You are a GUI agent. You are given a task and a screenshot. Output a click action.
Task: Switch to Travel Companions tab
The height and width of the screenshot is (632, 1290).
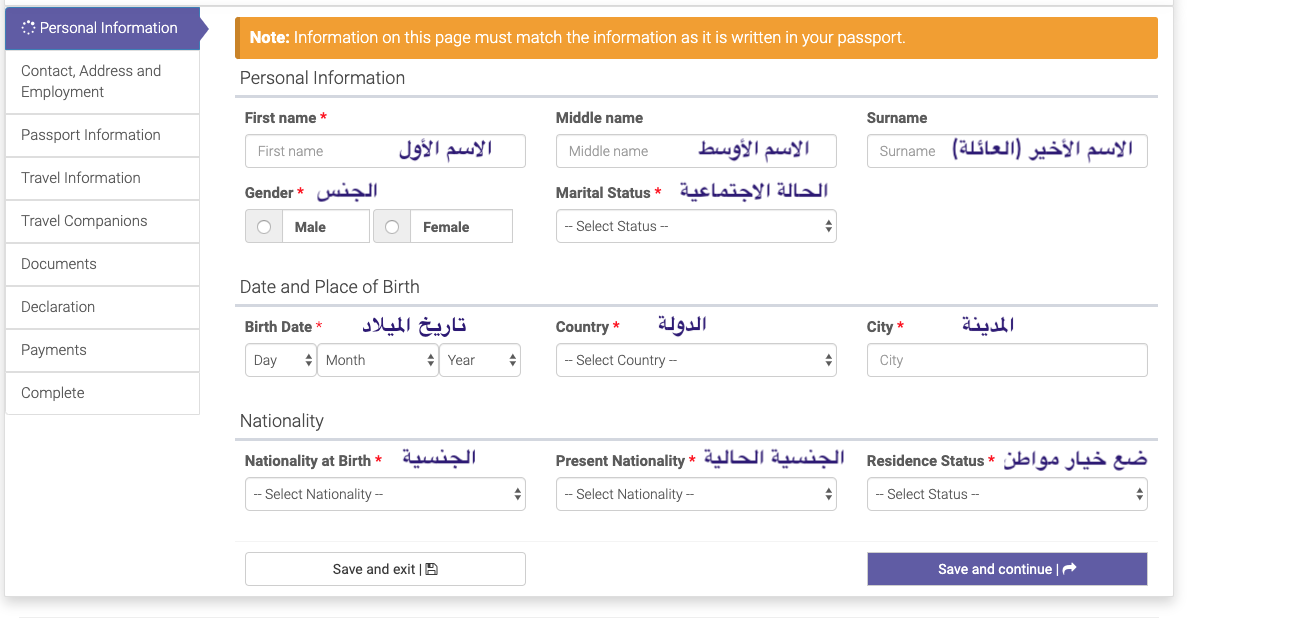click(x=84, y=221)
